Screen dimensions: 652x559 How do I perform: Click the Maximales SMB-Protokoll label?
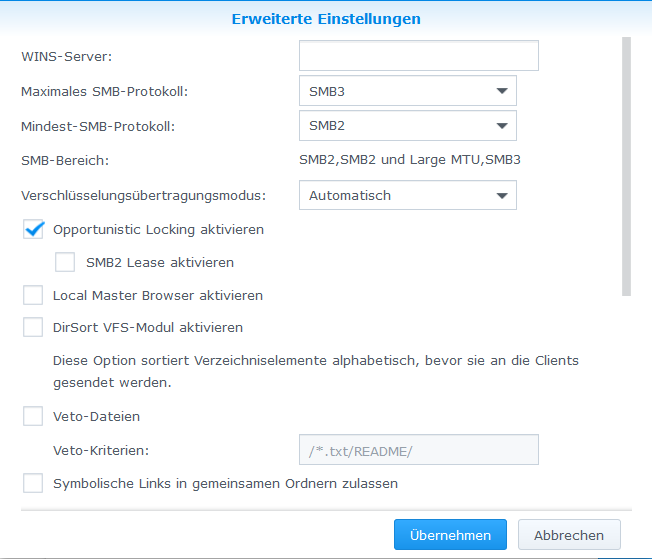[x=104, y=92]
